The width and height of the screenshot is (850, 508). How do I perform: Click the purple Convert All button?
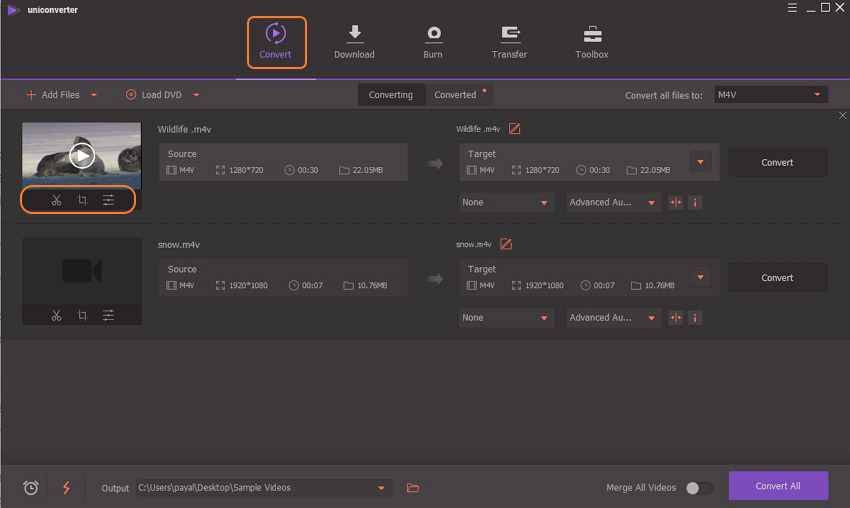point(777,486)
